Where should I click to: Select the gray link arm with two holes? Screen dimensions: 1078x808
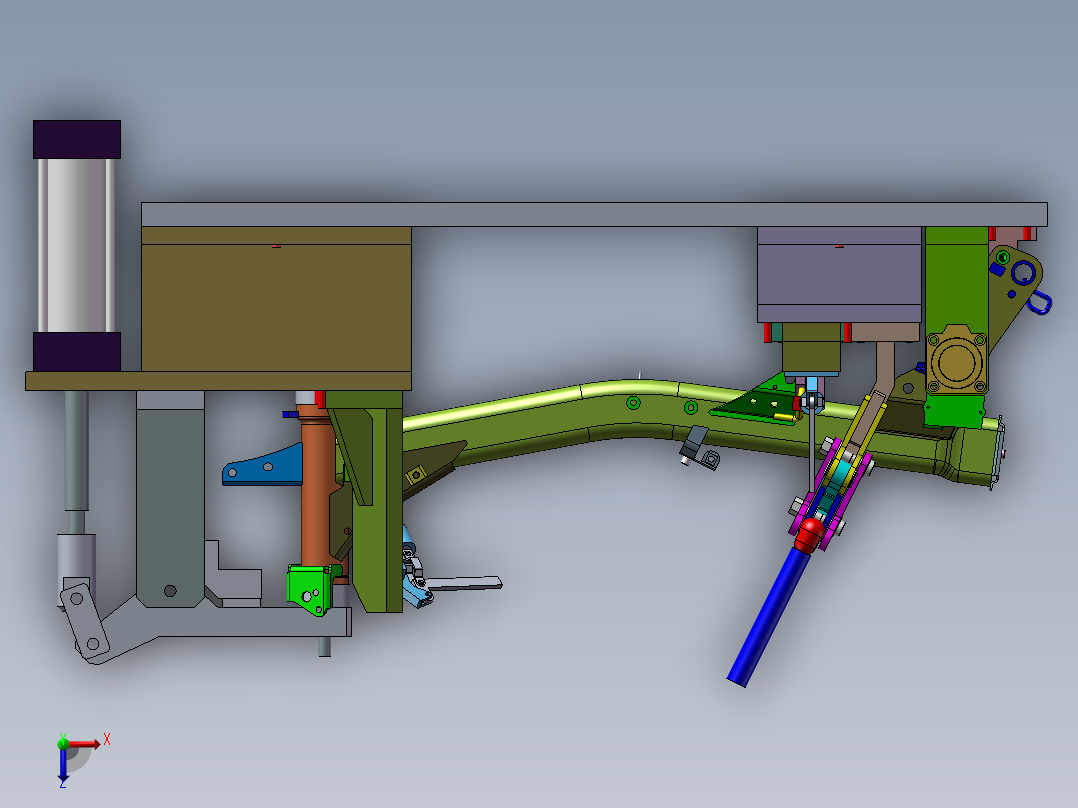(85, 620)
